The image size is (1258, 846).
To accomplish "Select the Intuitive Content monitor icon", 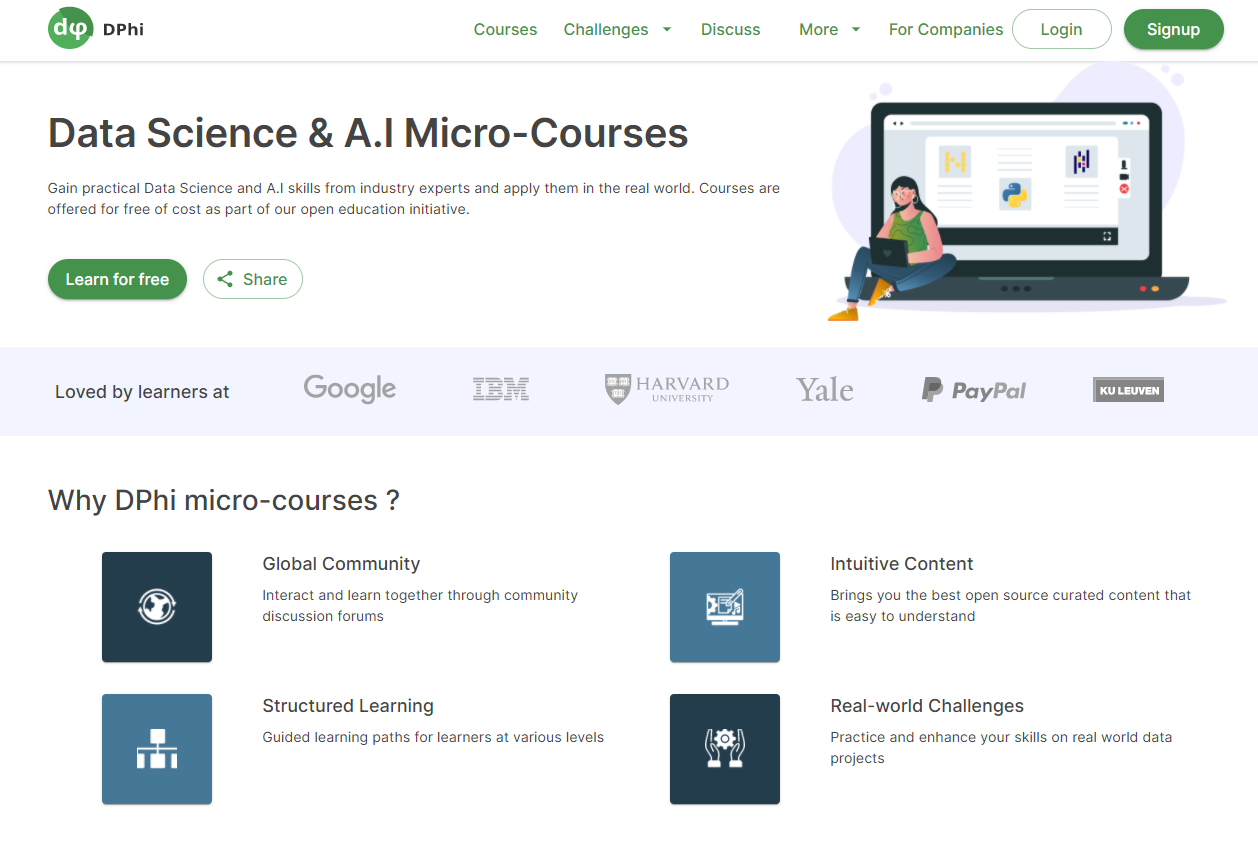I will point(724,606).
